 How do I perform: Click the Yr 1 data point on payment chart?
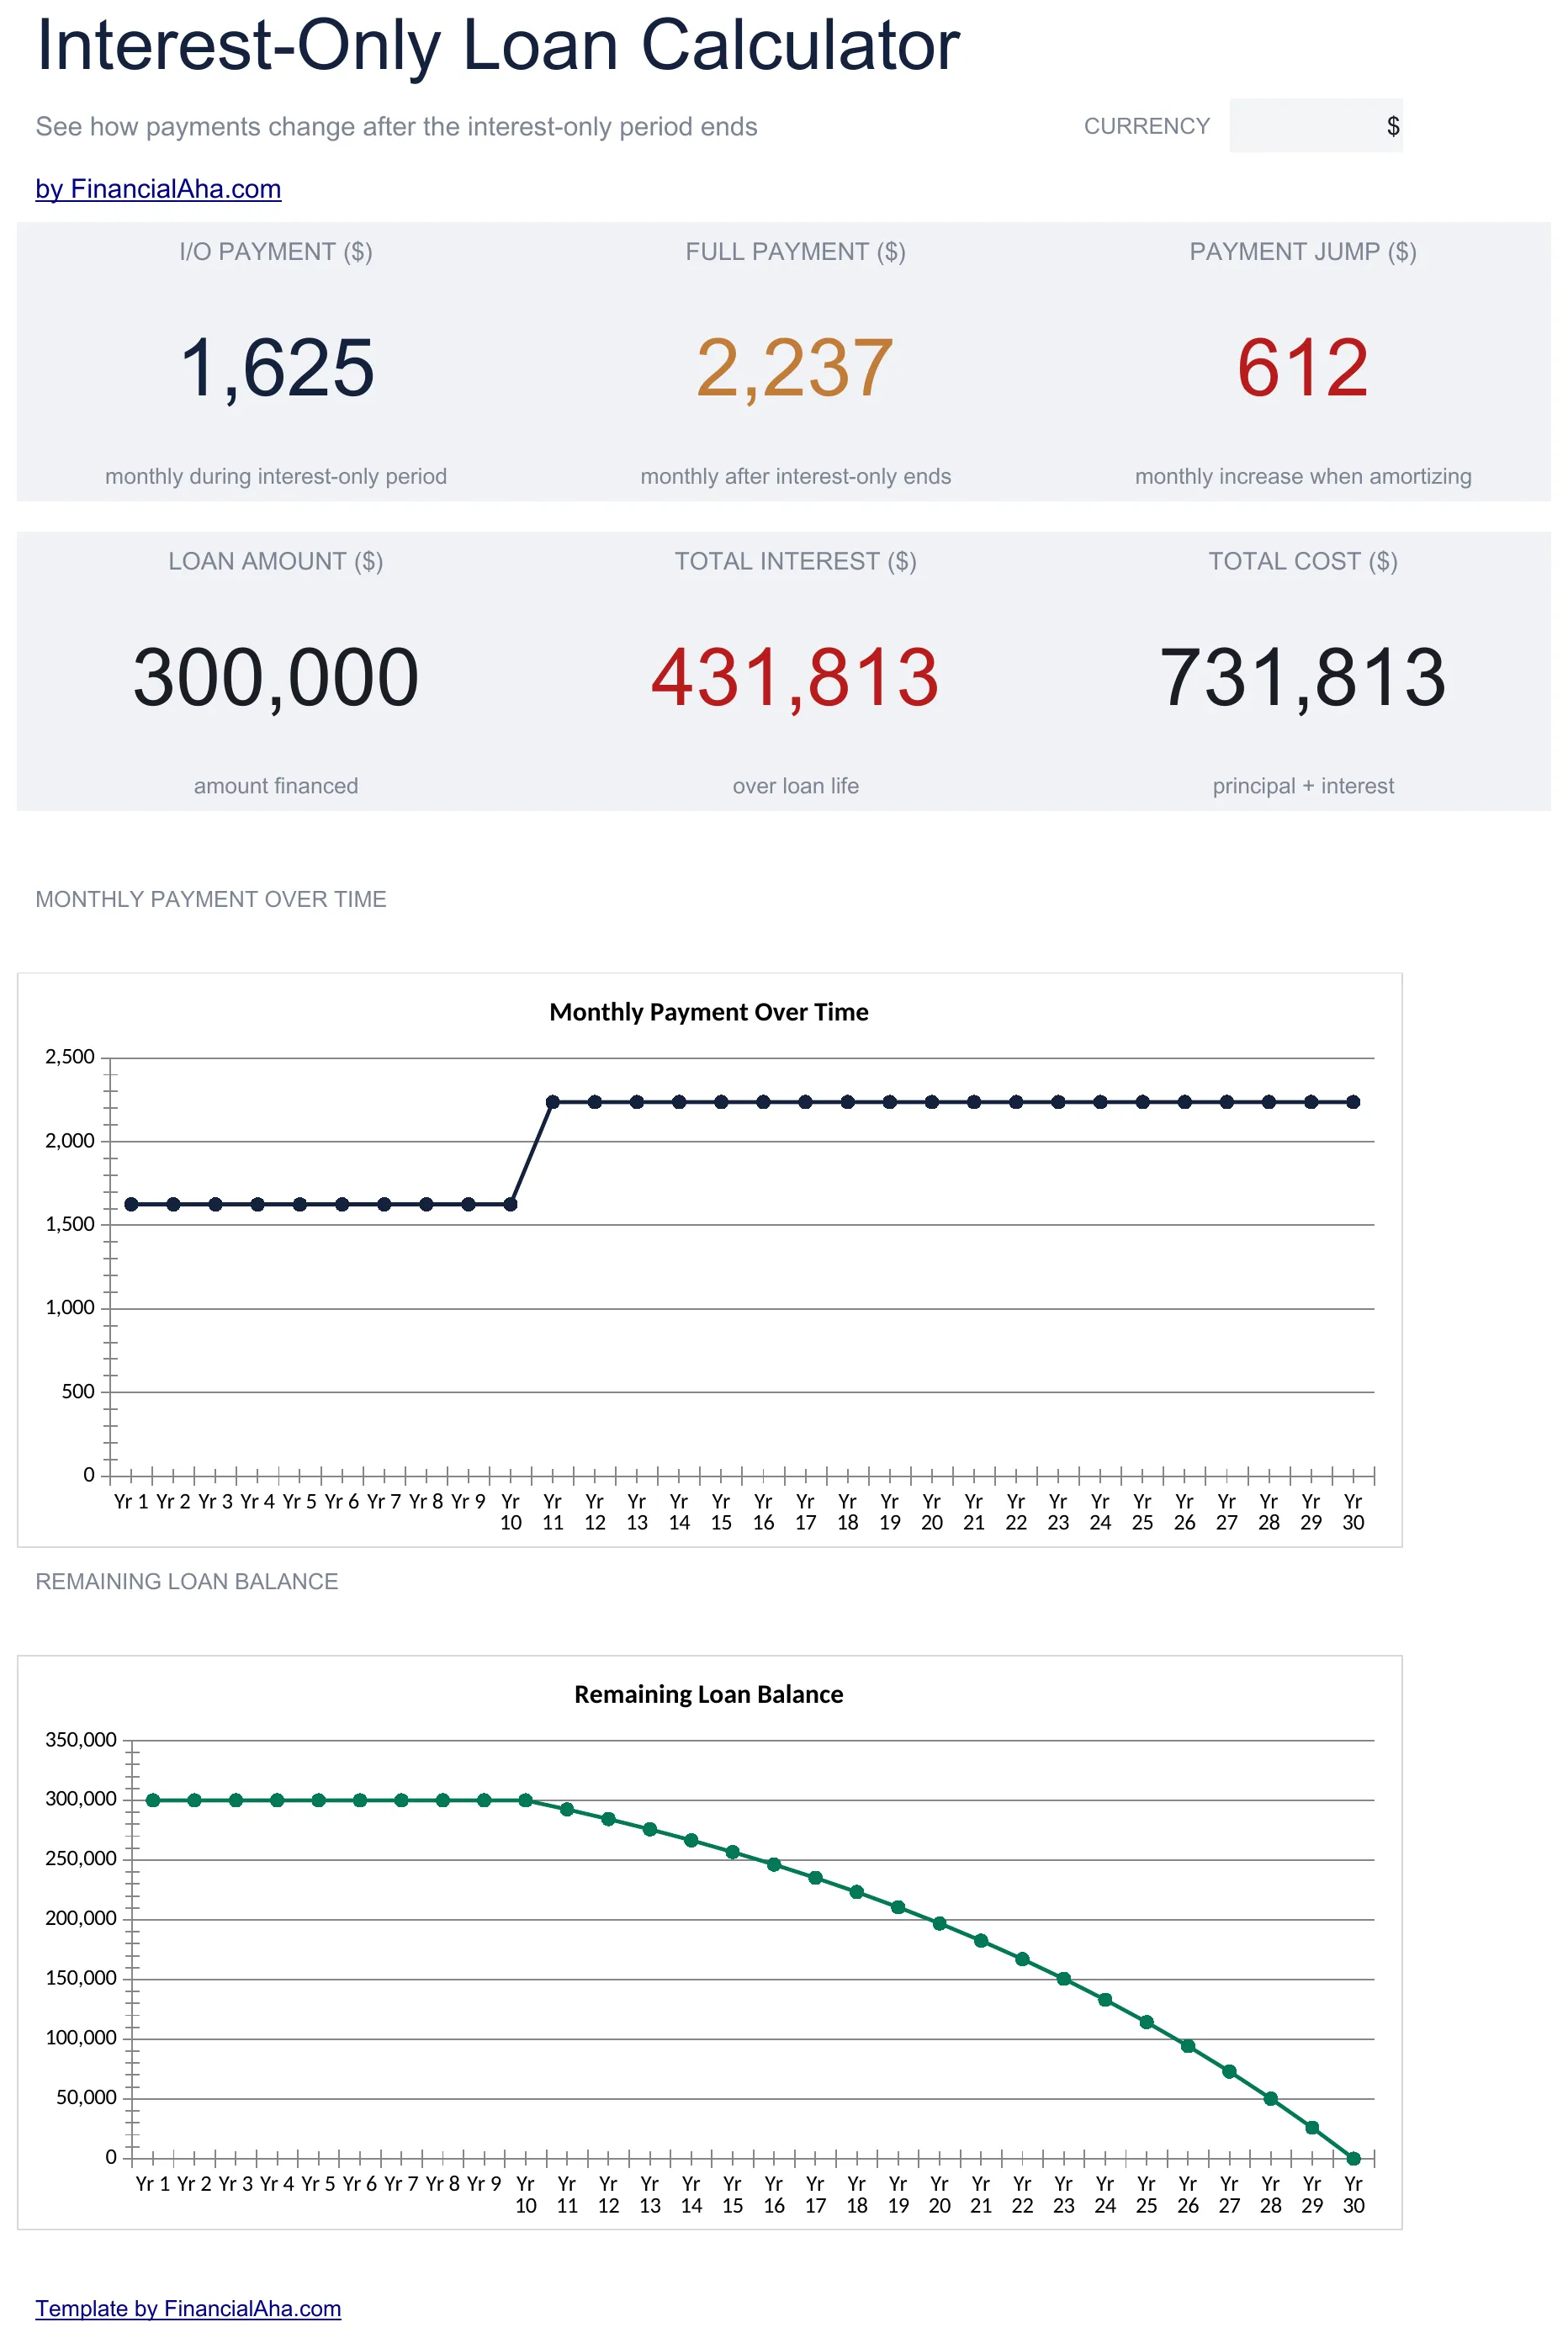(131, 1204)
